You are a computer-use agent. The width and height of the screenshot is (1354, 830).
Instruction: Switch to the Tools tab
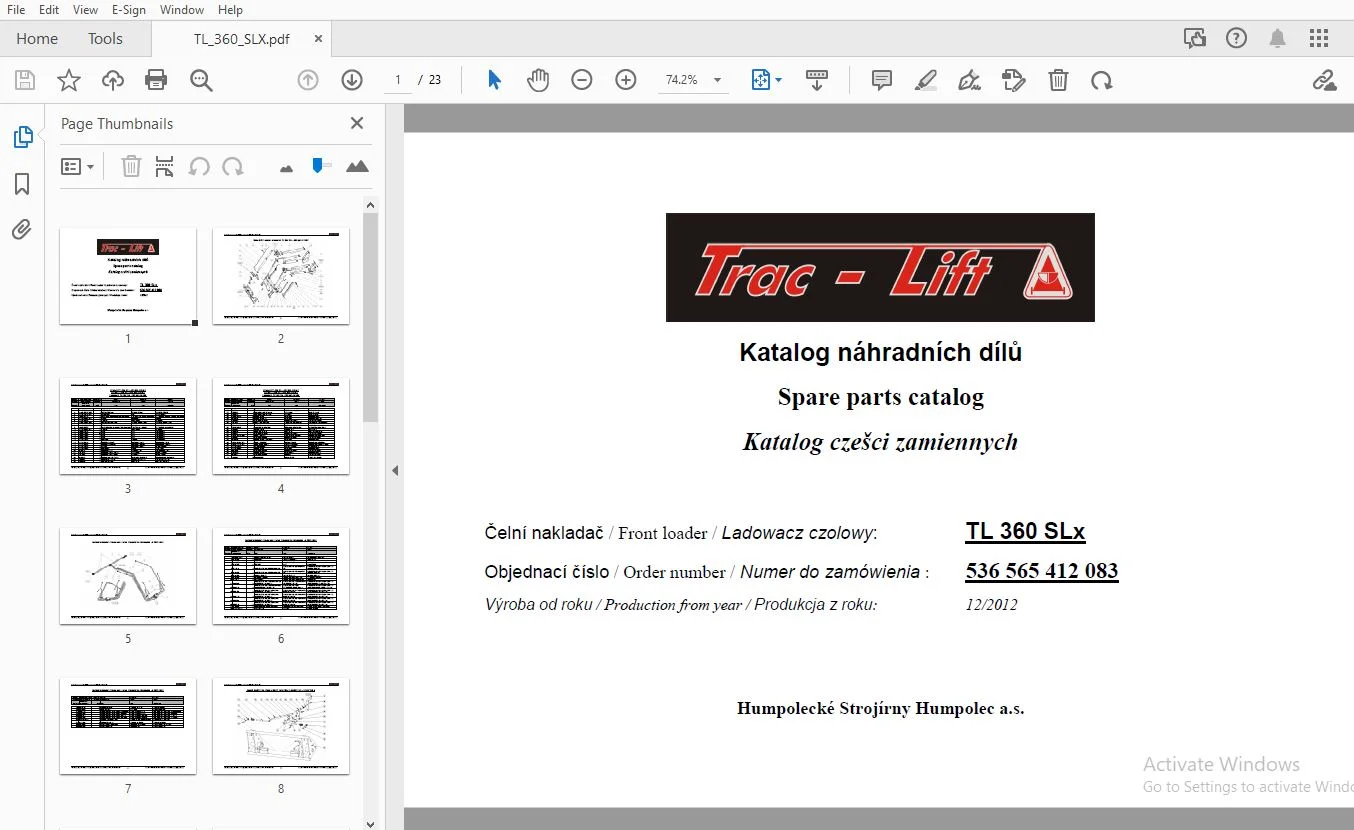click(x=105, y=39)
